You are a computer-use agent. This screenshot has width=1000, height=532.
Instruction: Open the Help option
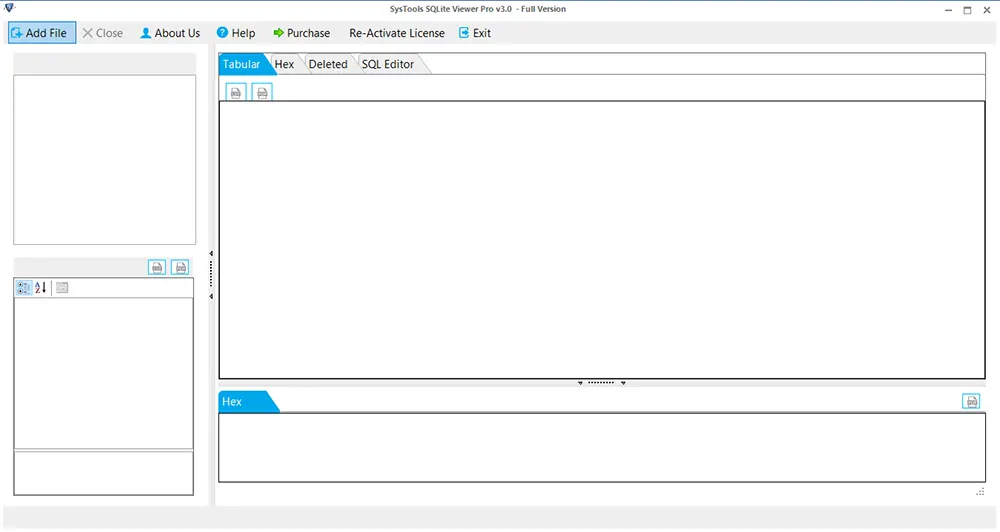(x=236, y=33)
